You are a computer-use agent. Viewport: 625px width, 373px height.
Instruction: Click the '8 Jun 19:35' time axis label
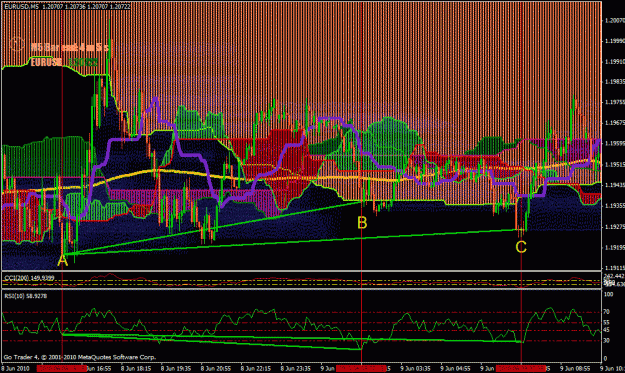[176, 369]
